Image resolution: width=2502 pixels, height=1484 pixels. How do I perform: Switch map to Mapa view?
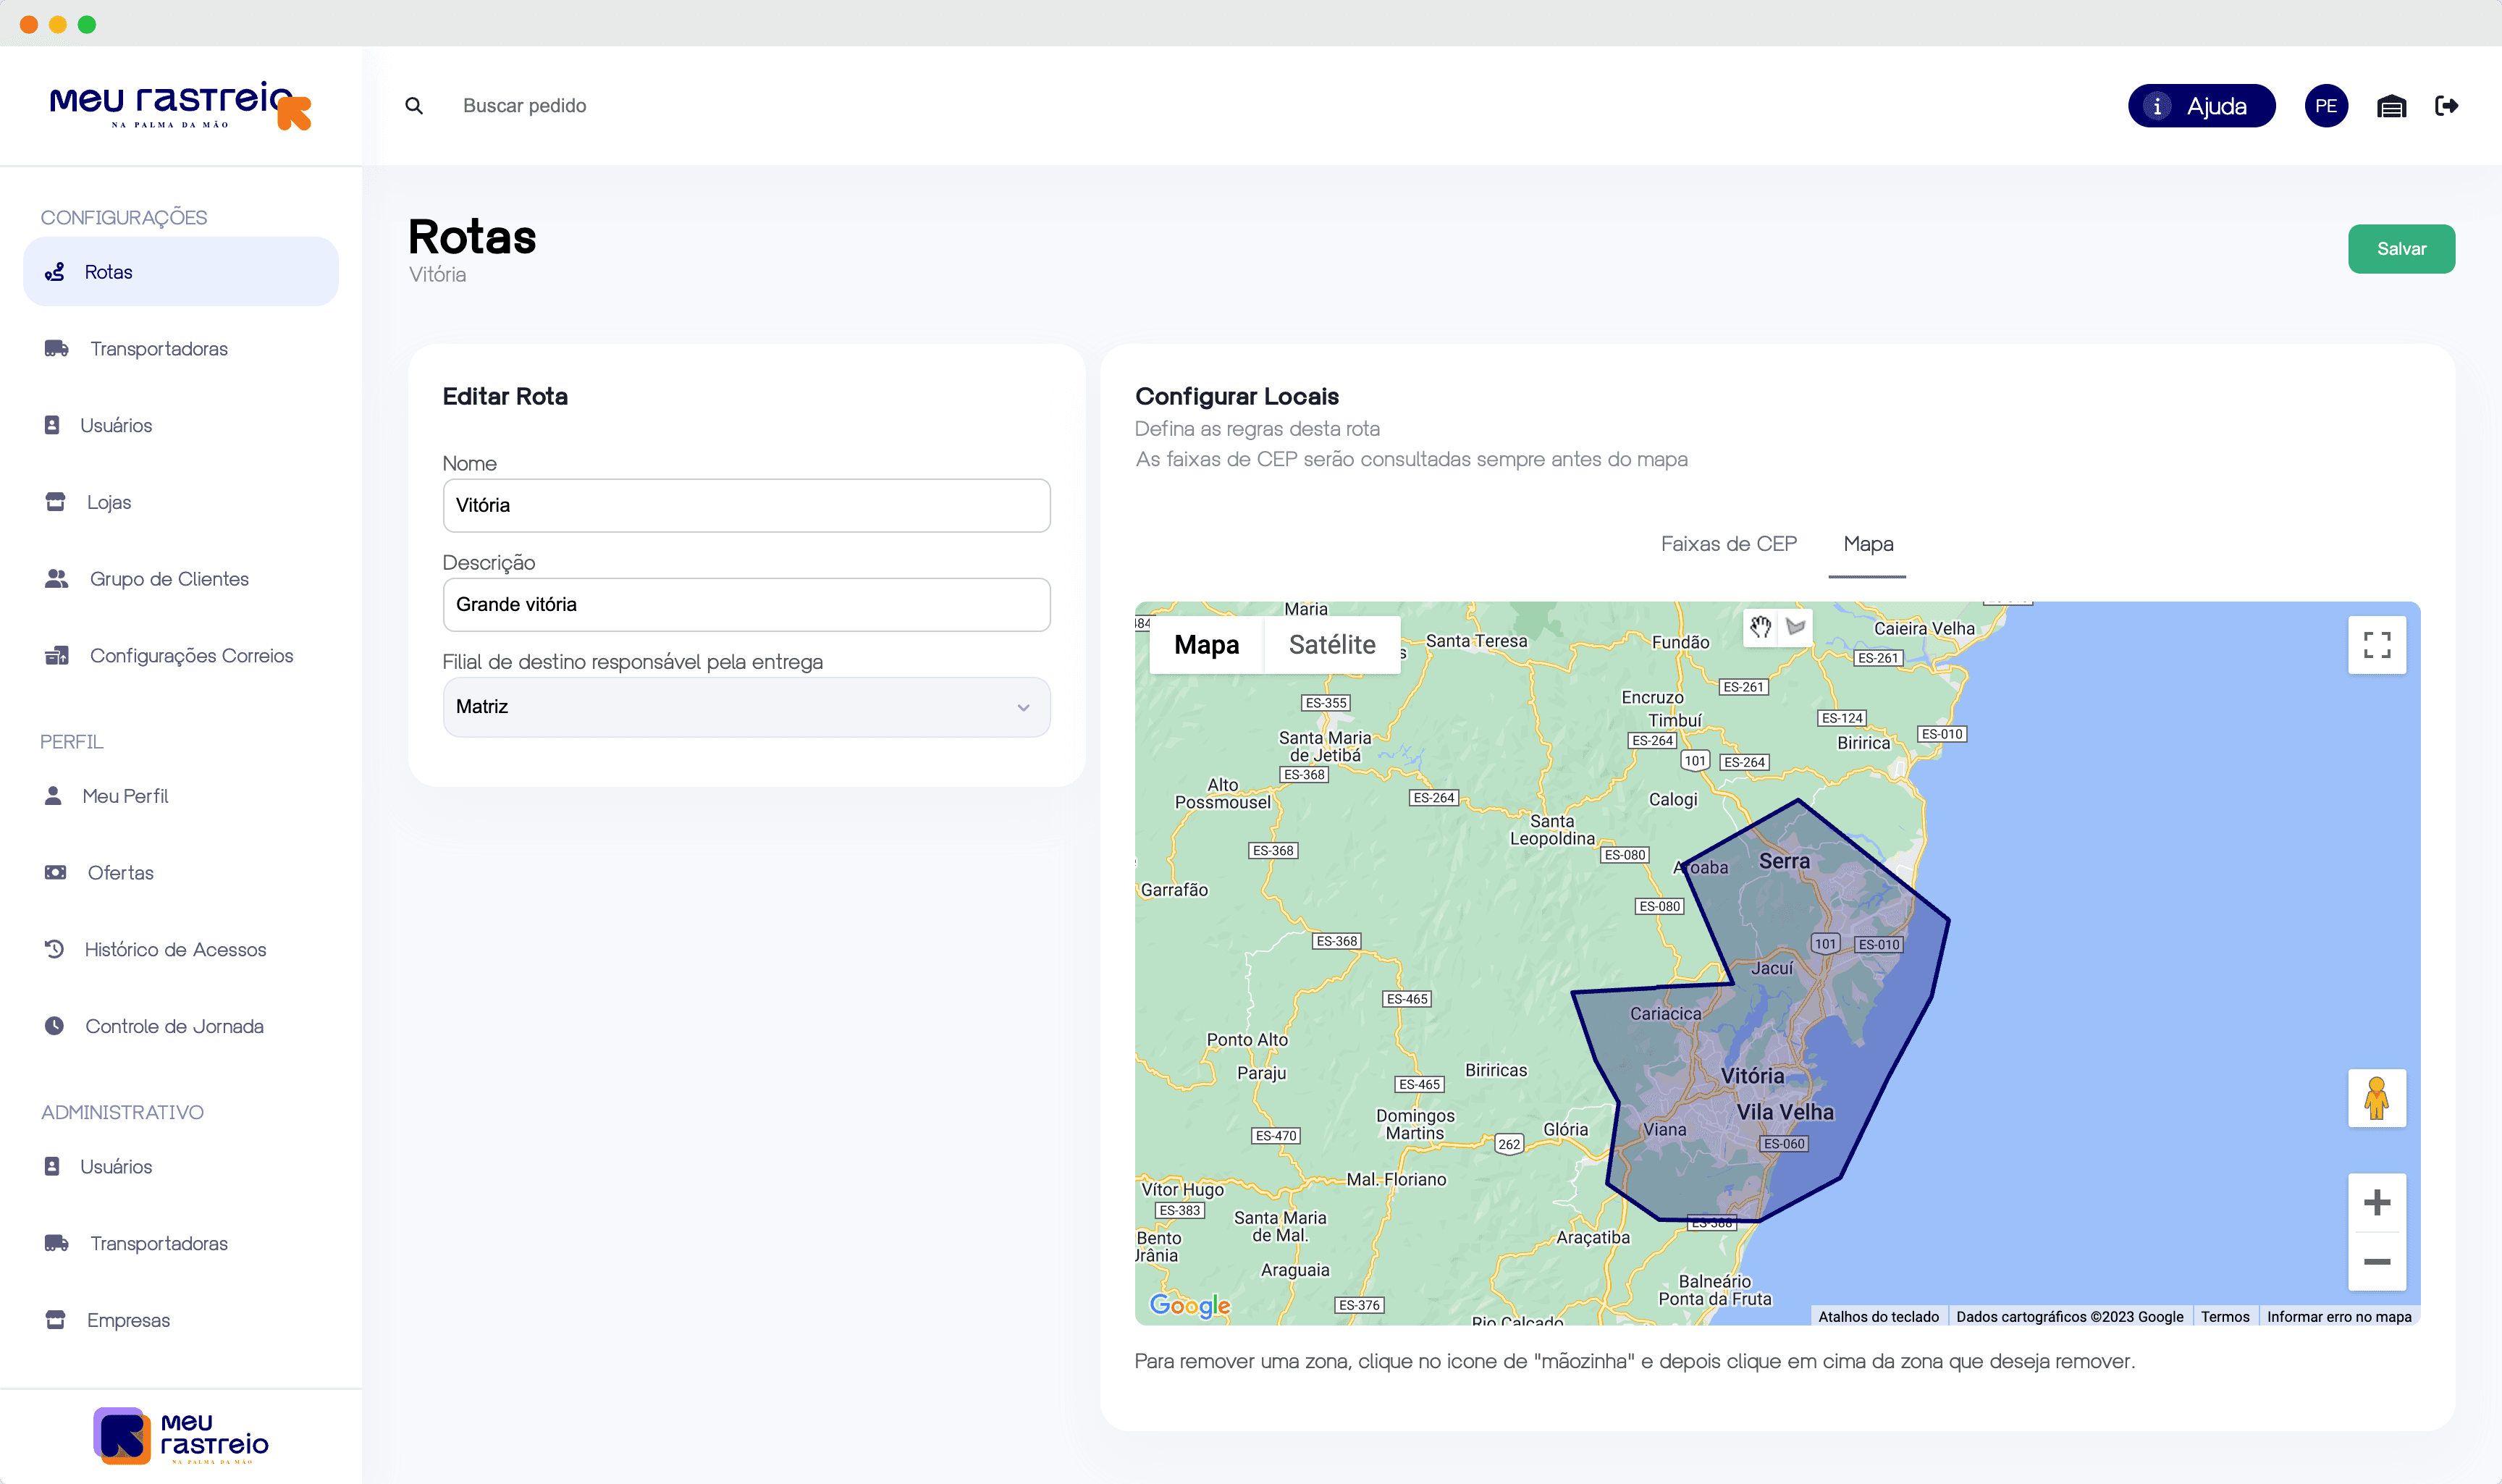pos(1206,645)
